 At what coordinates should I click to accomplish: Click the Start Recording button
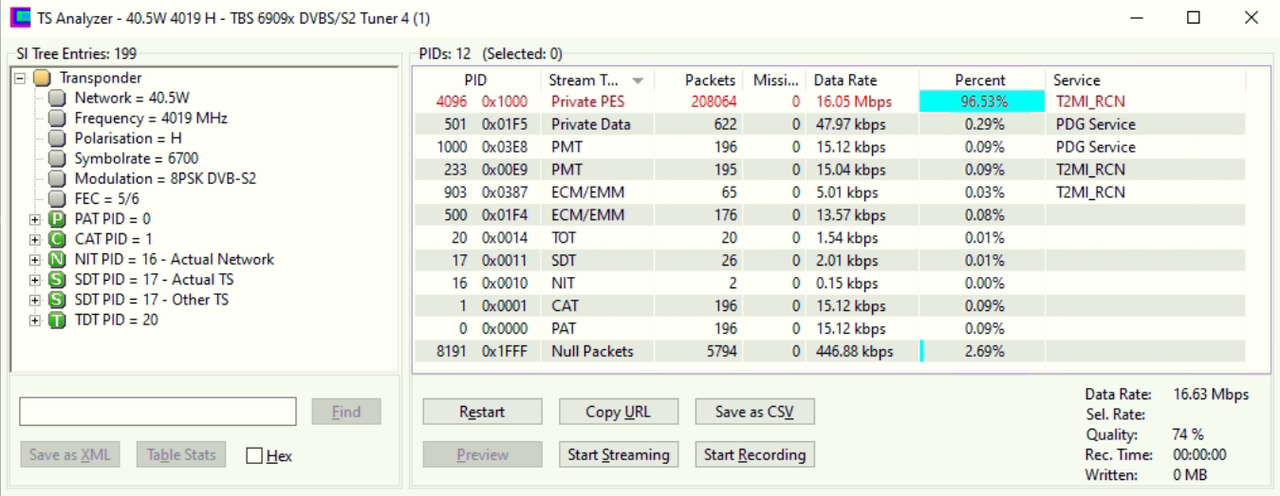(x=754, y=455)
